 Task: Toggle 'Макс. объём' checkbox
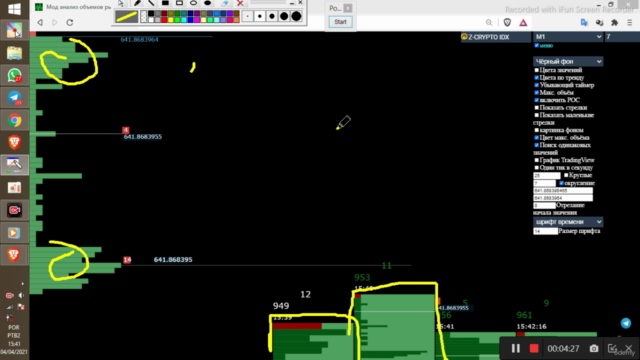point(537,93)
